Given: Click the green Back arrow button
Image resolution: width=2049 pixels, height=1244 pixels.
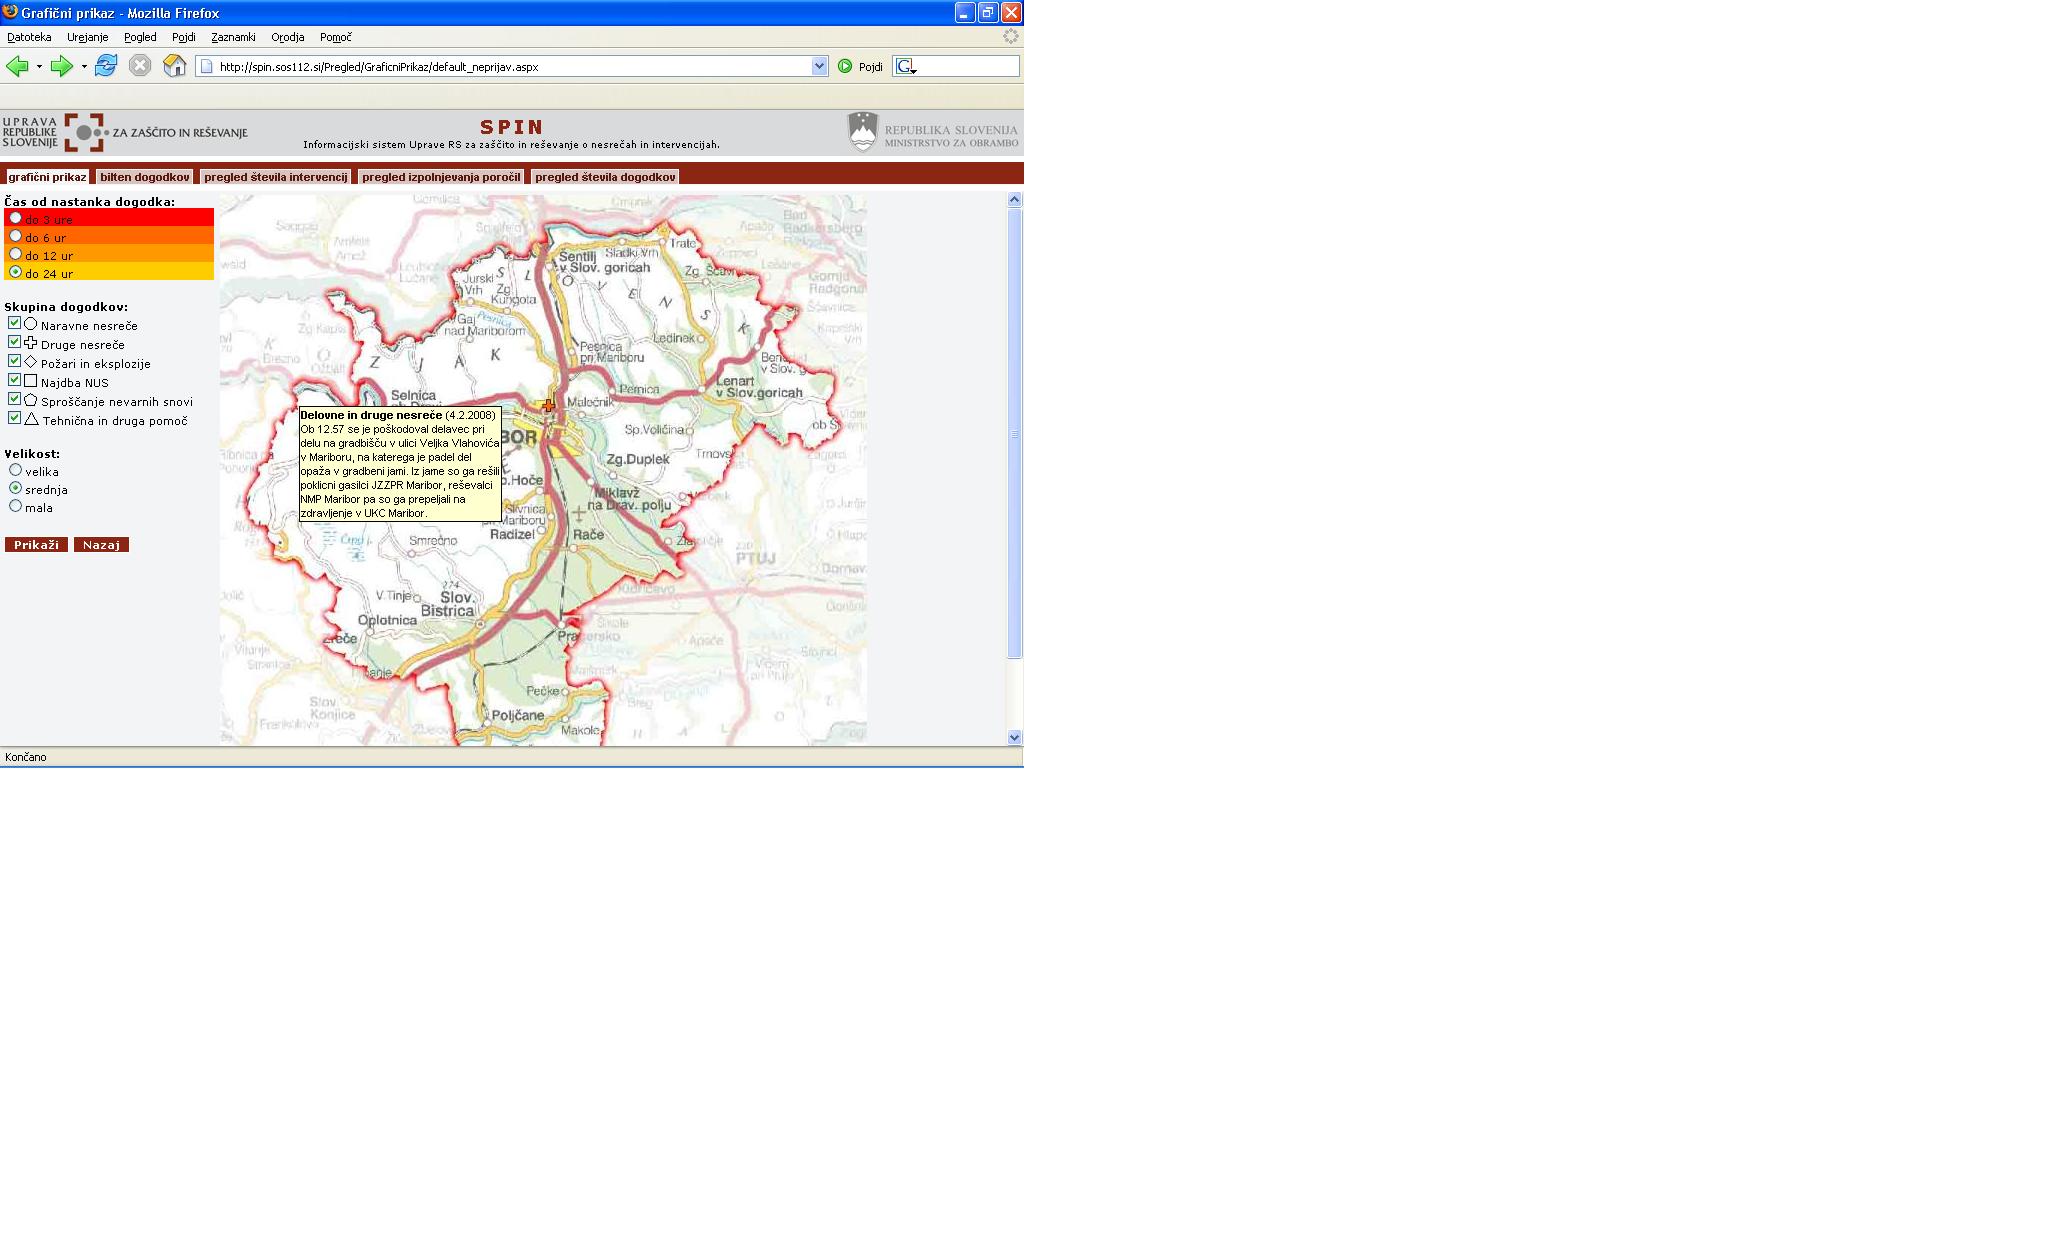Looking at the screenshot, I should click(17, 66).
